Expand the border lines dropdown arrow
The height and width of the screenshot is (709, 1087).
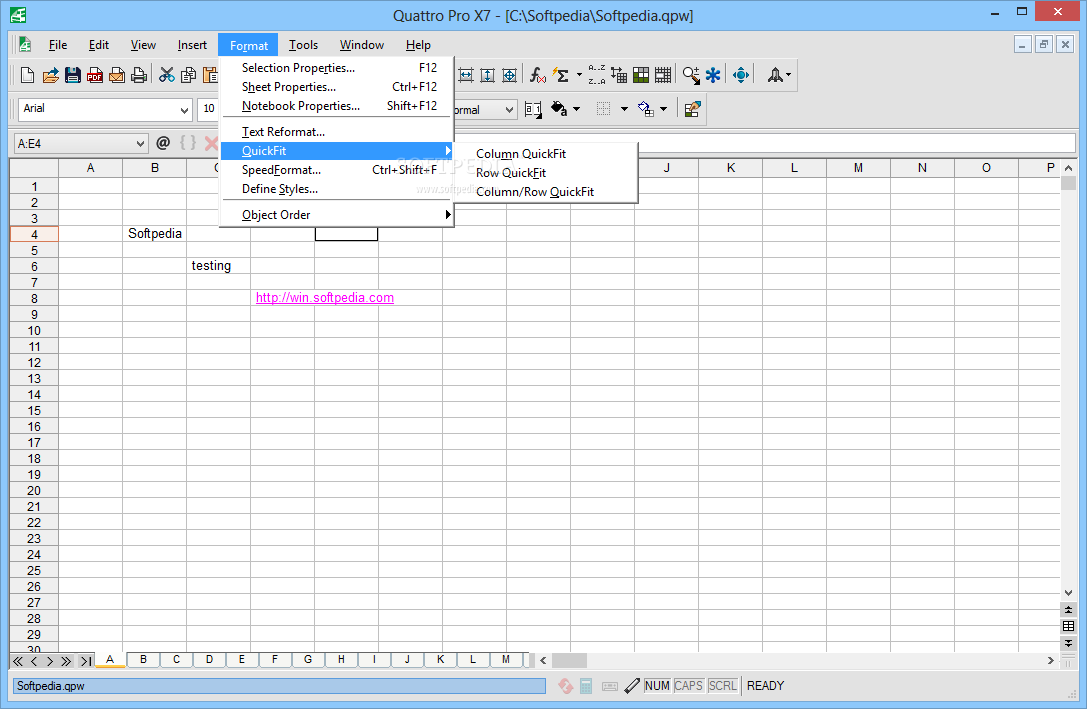click(624, 109)
